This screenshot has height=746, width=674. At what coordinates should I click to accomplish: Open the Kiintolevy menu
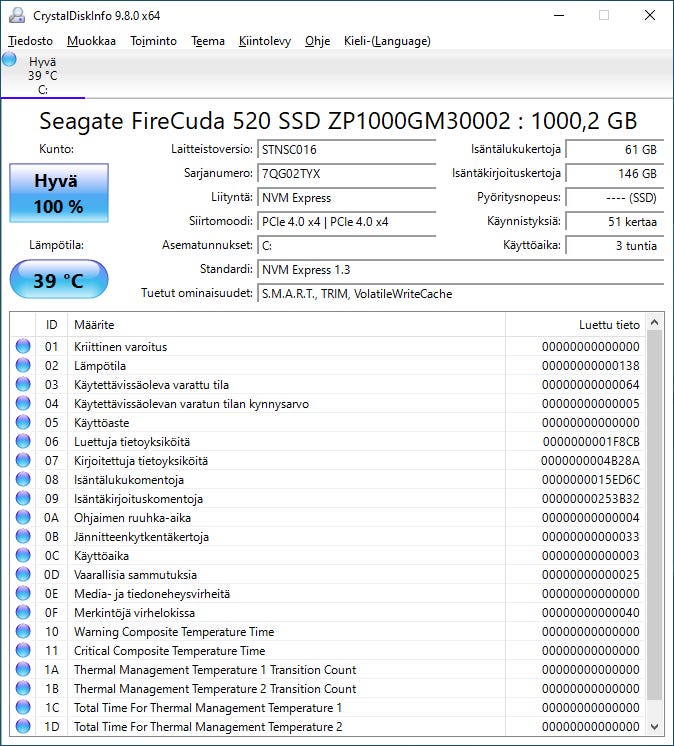pos(265,41)
